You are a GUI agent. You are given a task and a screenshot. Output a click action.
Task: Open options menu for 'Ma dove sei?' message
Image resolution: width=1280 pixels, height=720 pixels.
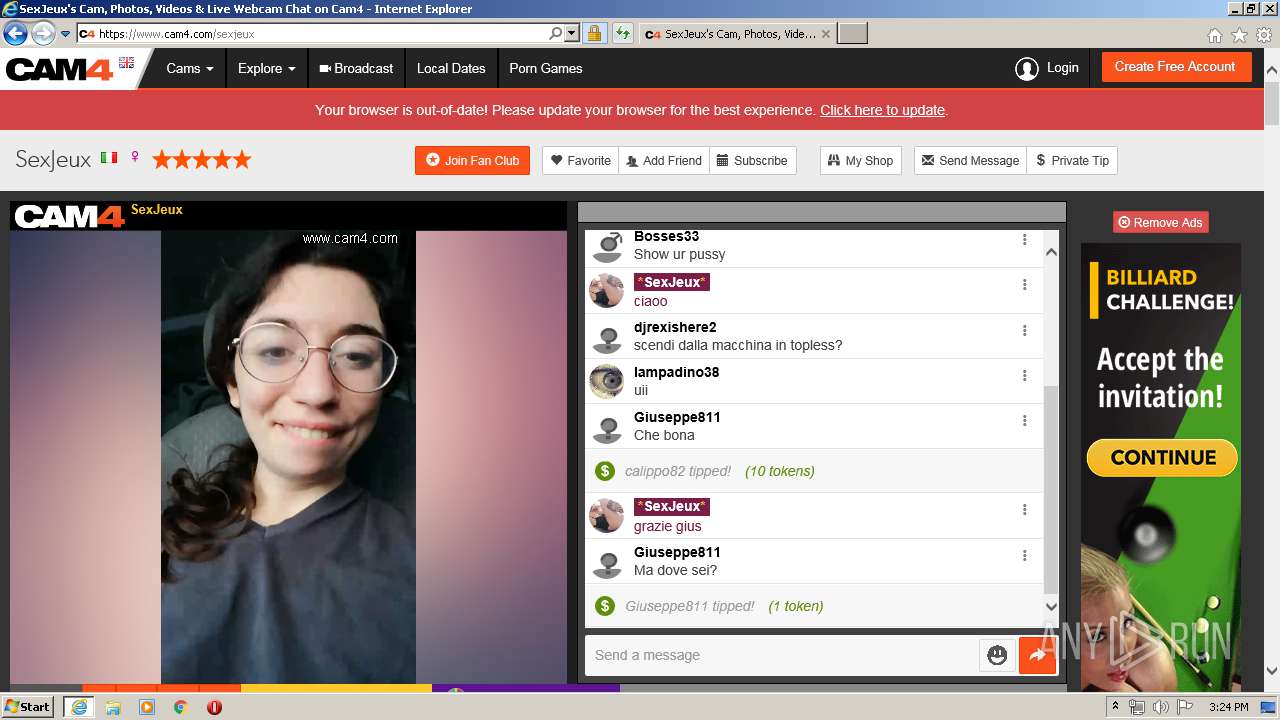(x=1024, y=556)
